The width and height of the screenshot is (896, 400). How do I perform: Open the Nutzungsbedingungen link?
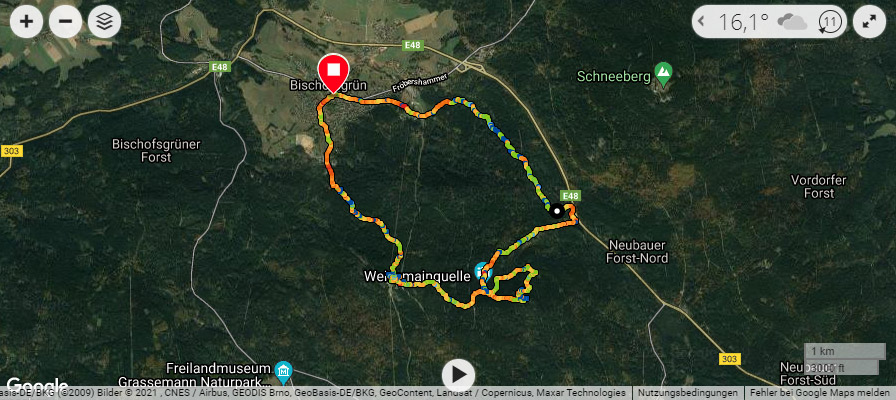pos(688,393)
